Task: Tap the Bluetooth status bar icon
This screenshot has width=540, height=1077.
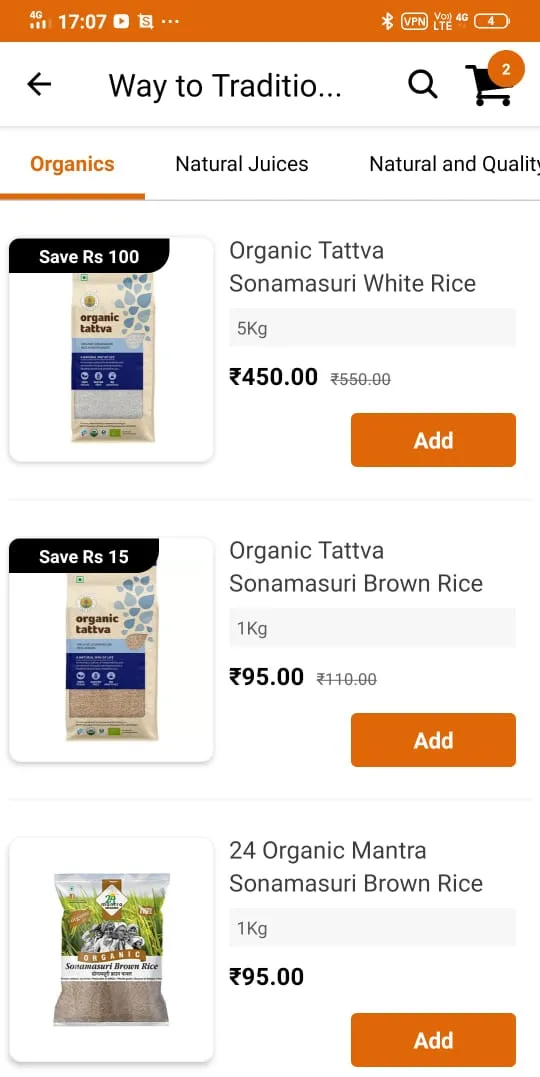Action: 387,21
